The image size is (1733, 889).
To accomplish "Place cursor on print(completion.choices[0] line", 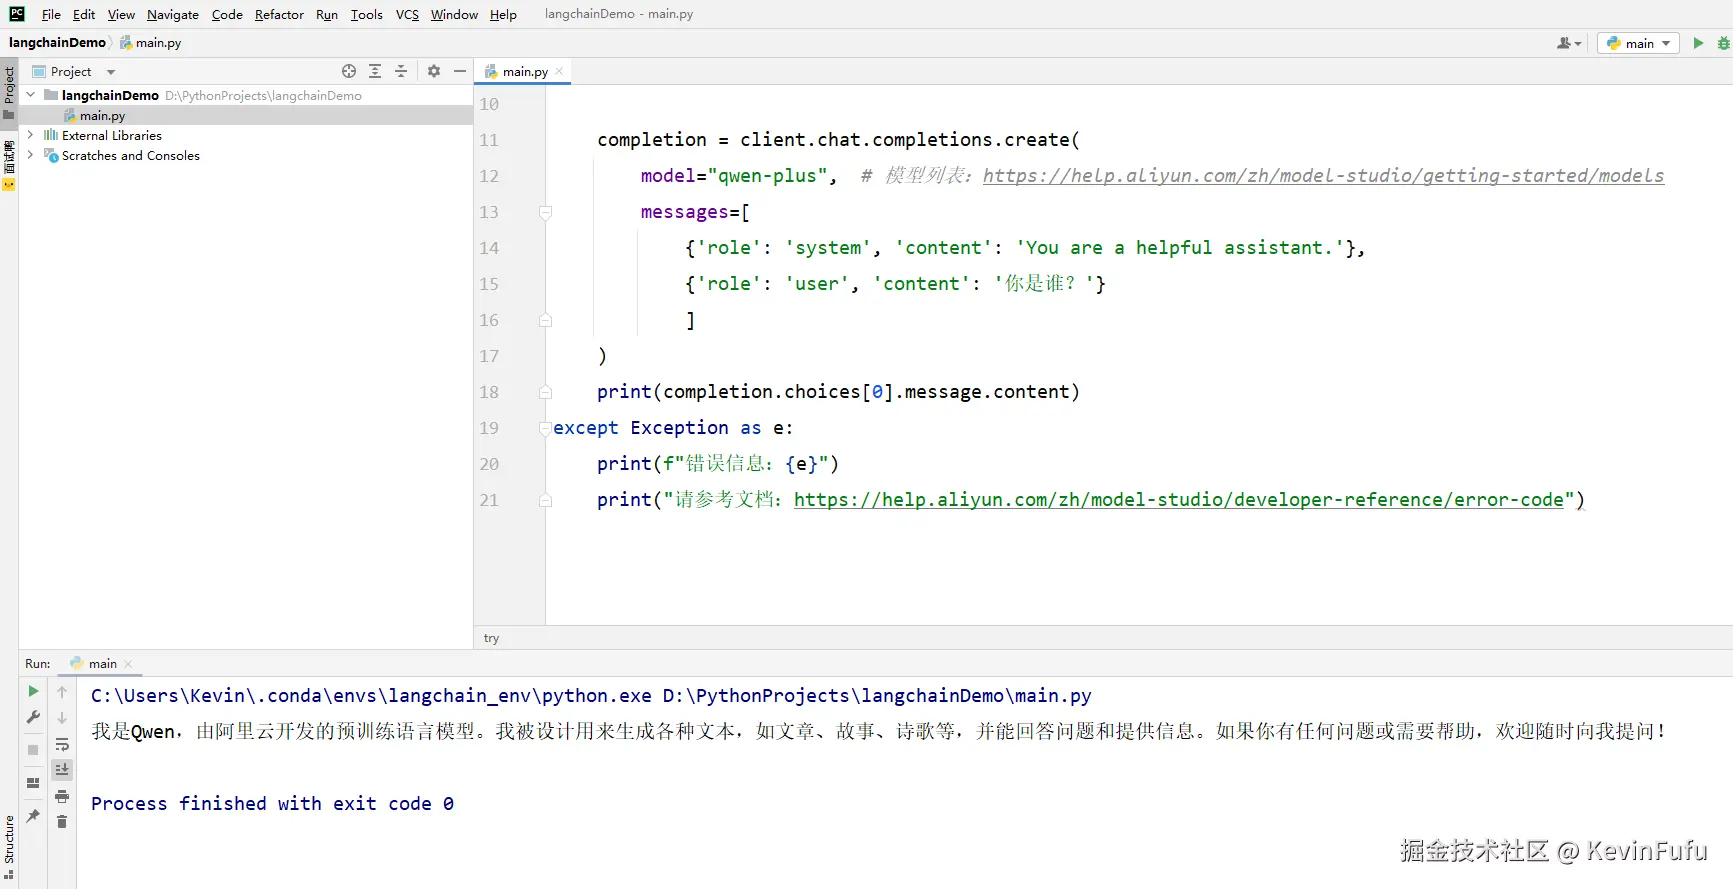I will click(x=838, y=392).
